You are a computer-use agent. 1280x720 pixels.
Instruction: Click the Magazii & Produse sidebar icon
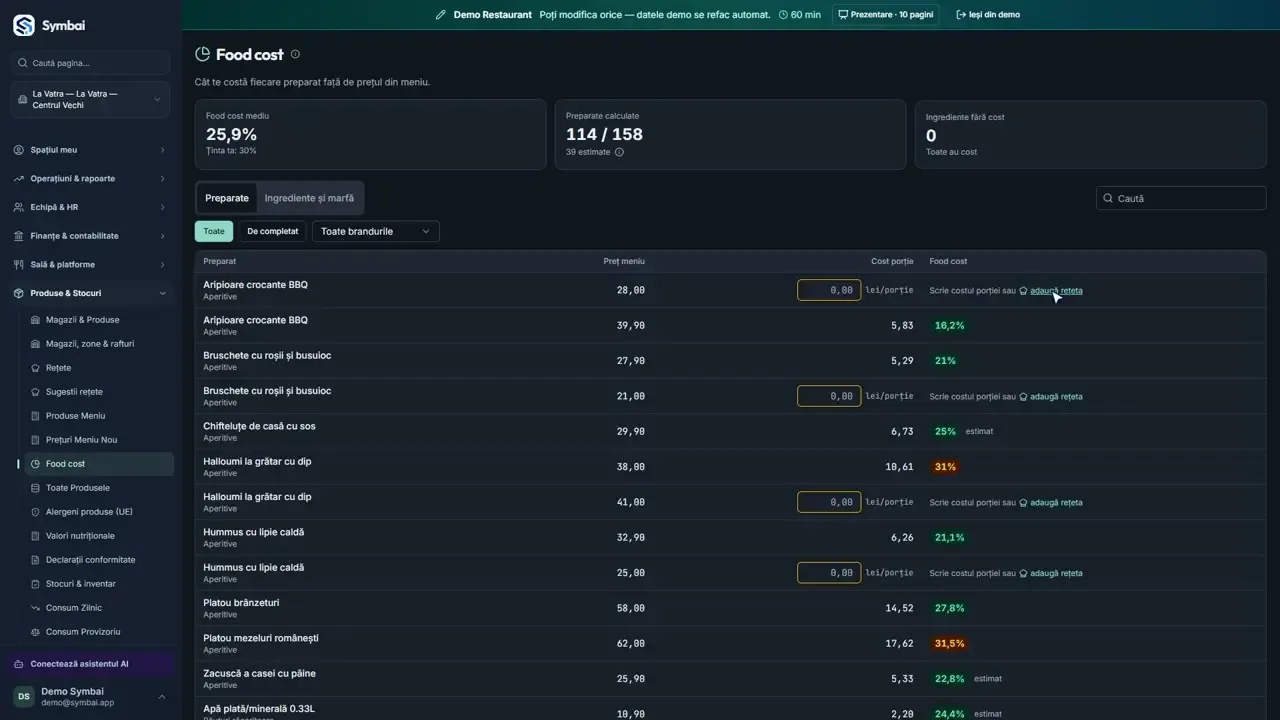(36, 320)
